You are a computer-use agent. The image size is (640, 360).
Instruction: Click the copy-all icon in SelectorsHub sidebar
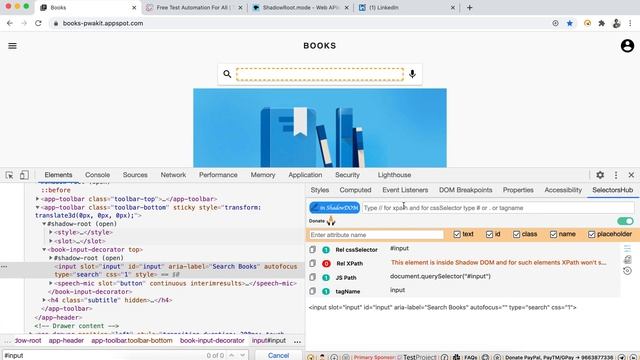coord(627,260)
